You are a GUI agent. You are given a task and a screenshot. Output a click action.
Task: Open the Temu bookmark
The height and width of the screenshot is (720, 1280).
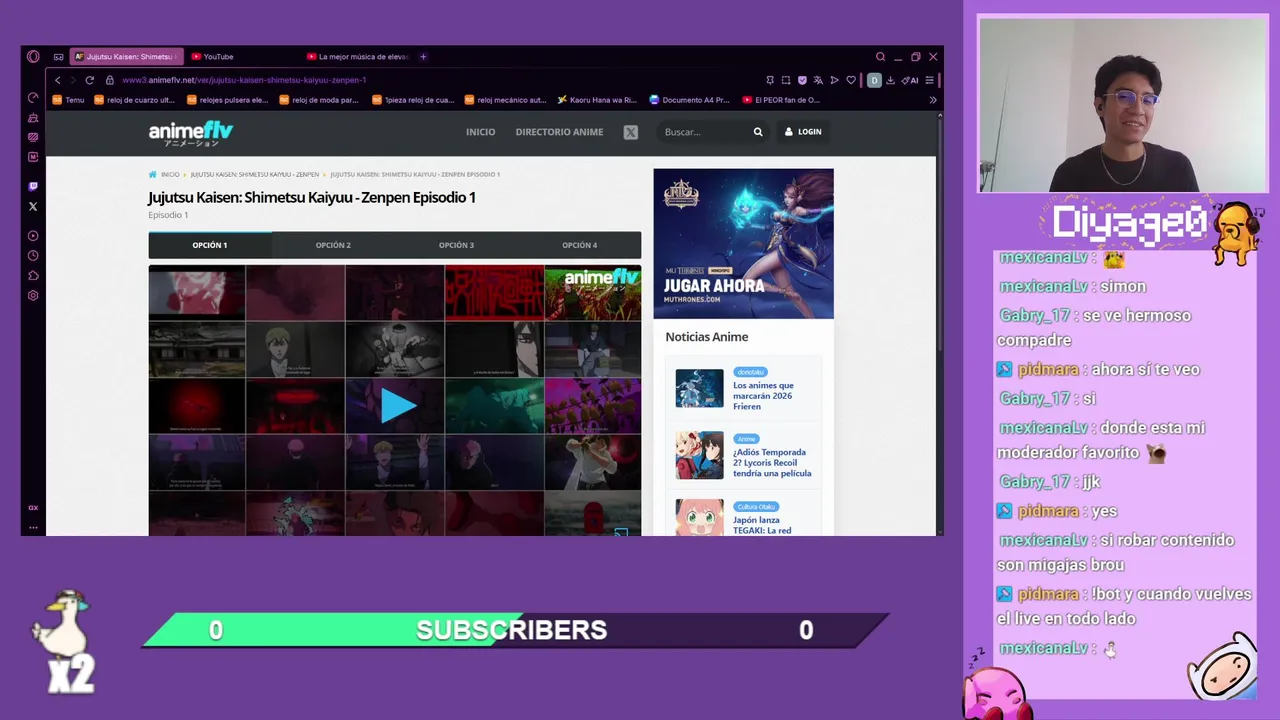pos(69,100)
